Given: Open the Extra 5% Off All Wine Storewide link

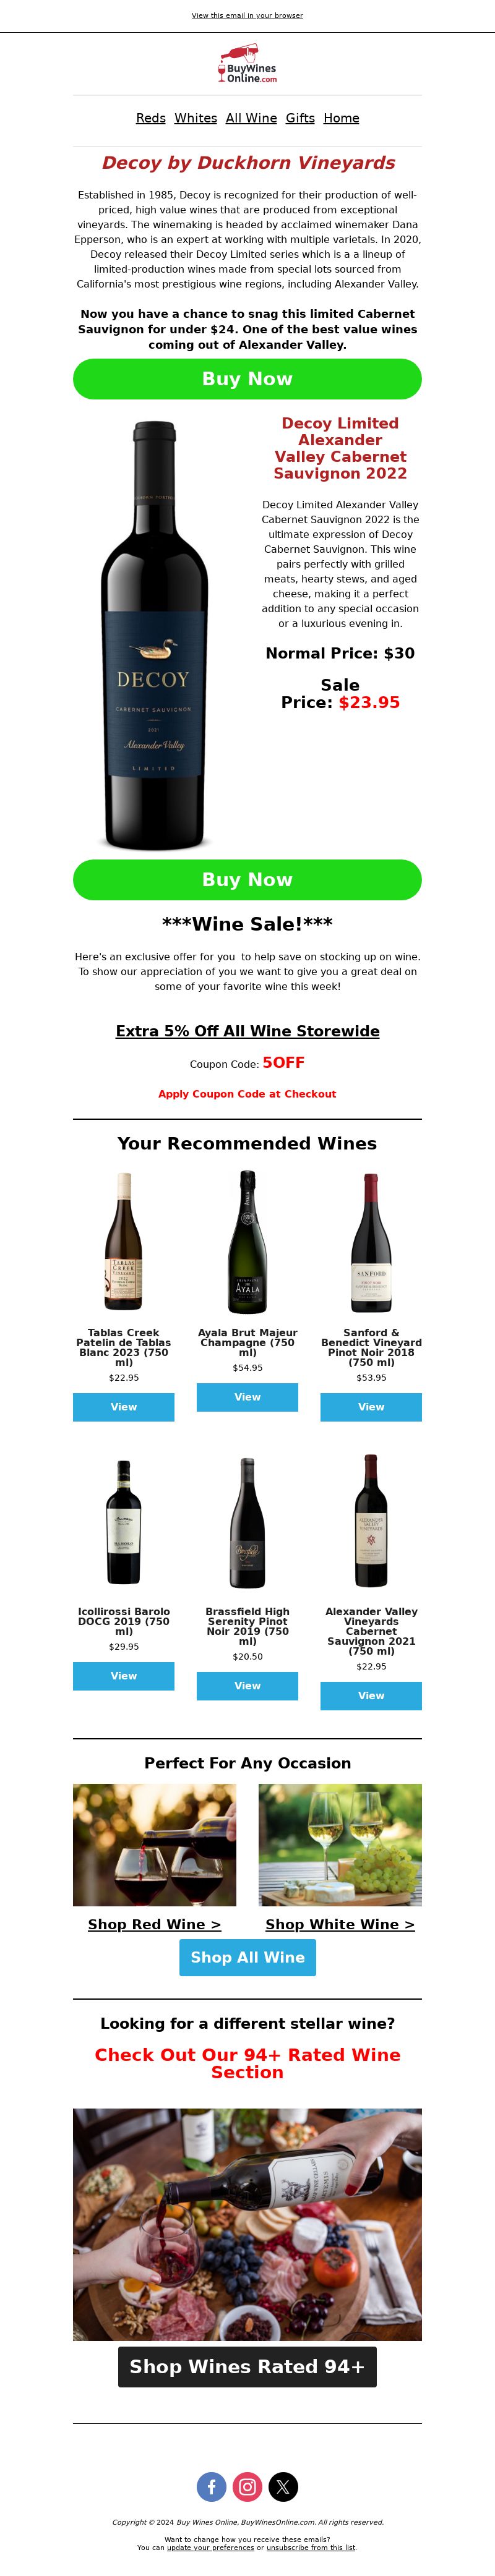Looking at the screenshot, I should point(247,1031).
